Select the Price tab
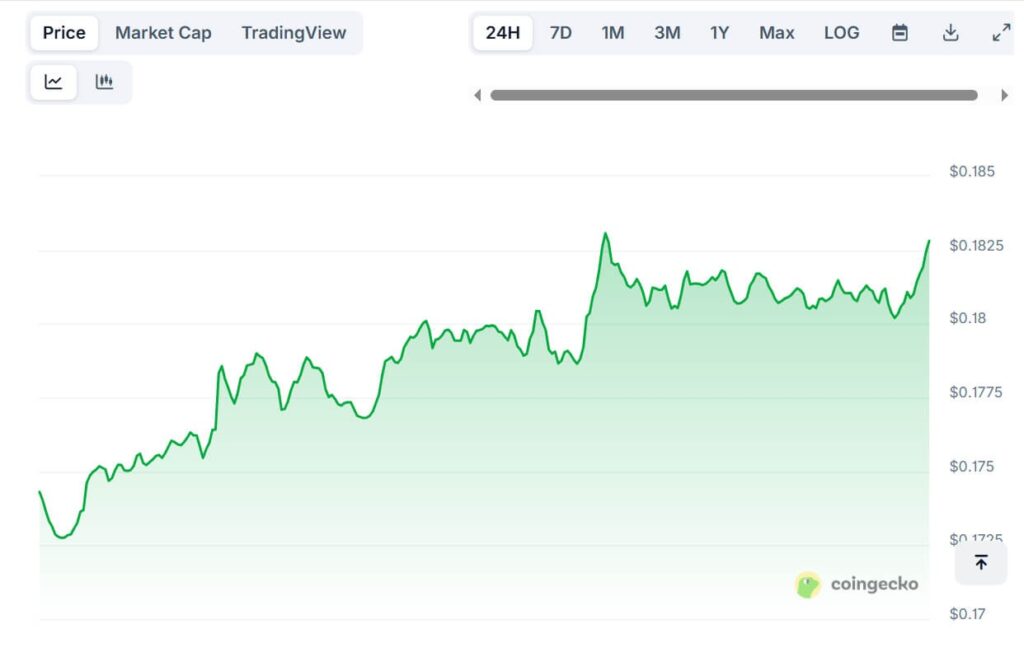 [64, 33]
